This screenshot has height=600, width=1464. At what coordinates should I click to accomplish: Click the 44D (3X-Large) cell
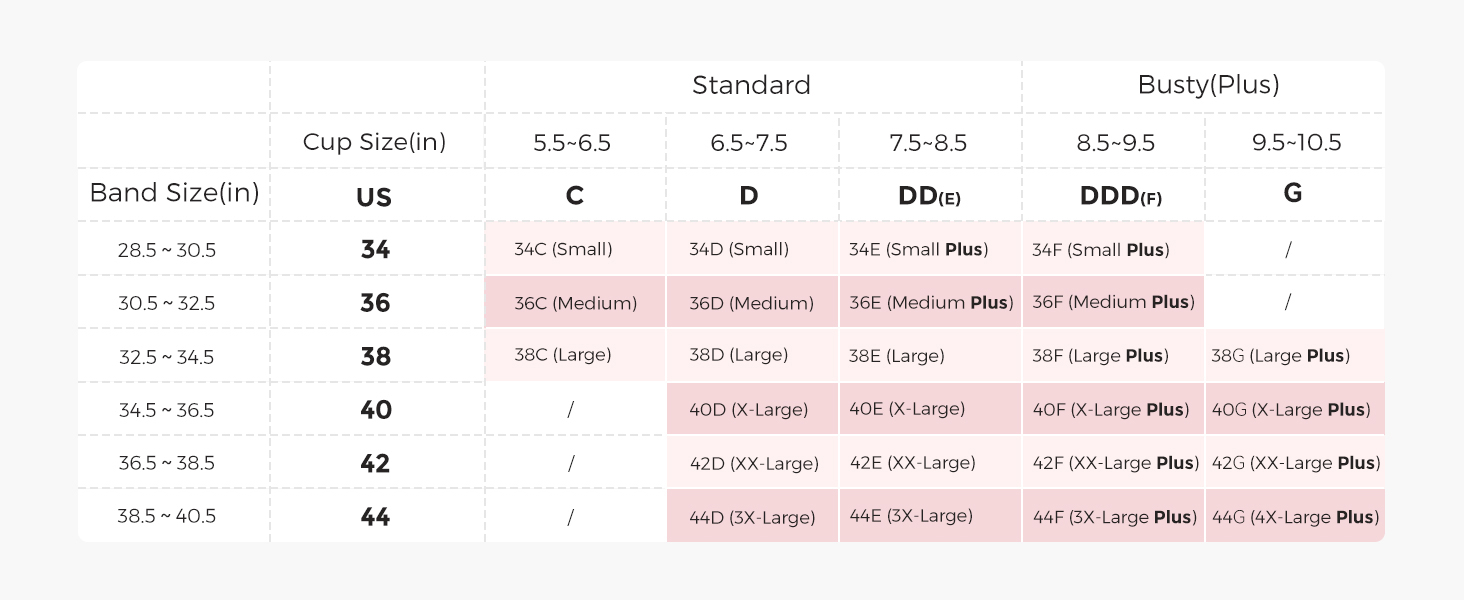pyautogui.click(x=752, y=518)
